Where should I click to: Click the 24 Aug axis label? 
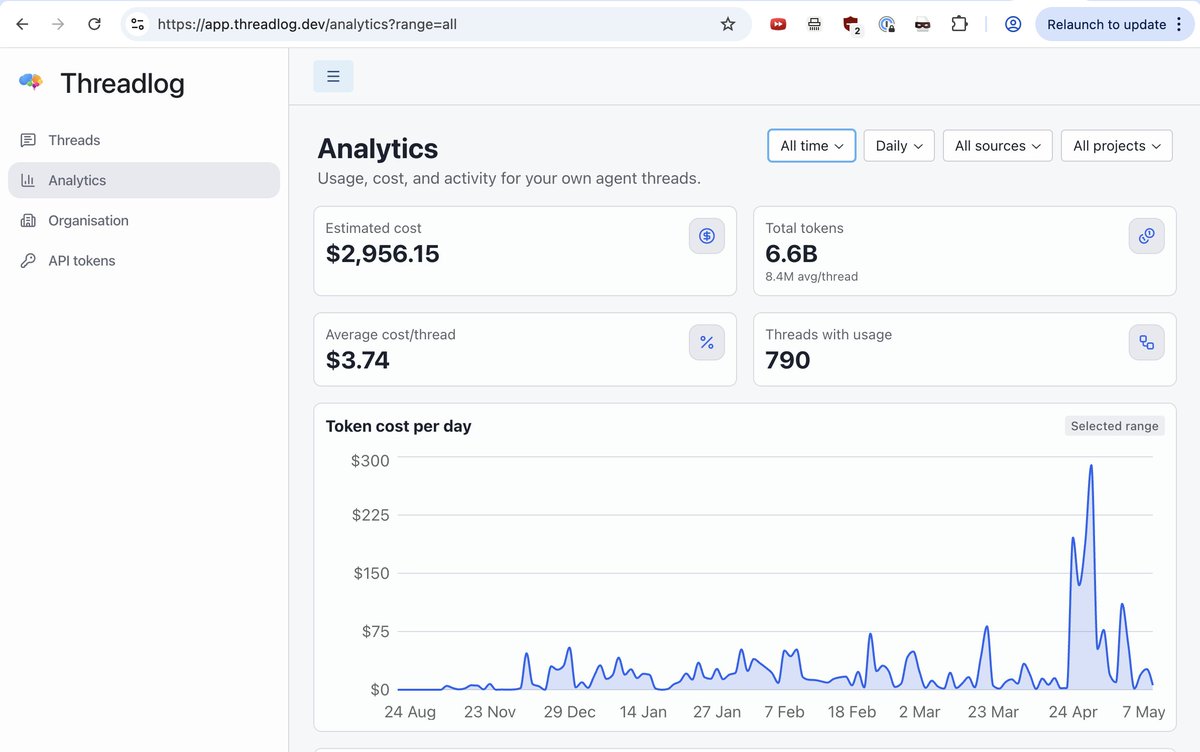[410, 712]
